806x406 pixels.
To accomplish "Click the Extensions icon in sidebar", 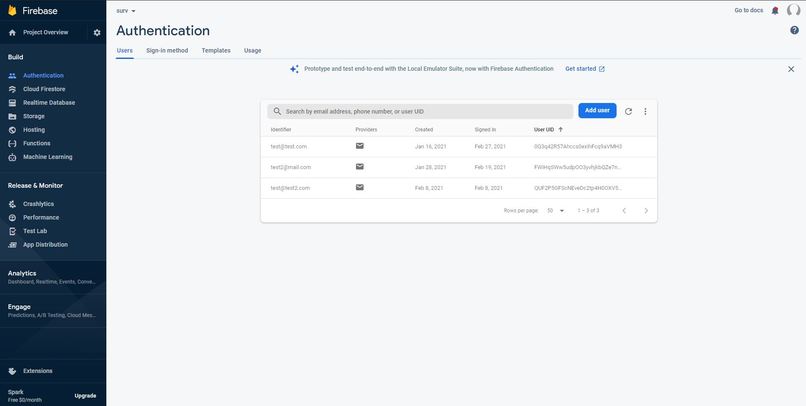I will point(12,371).
